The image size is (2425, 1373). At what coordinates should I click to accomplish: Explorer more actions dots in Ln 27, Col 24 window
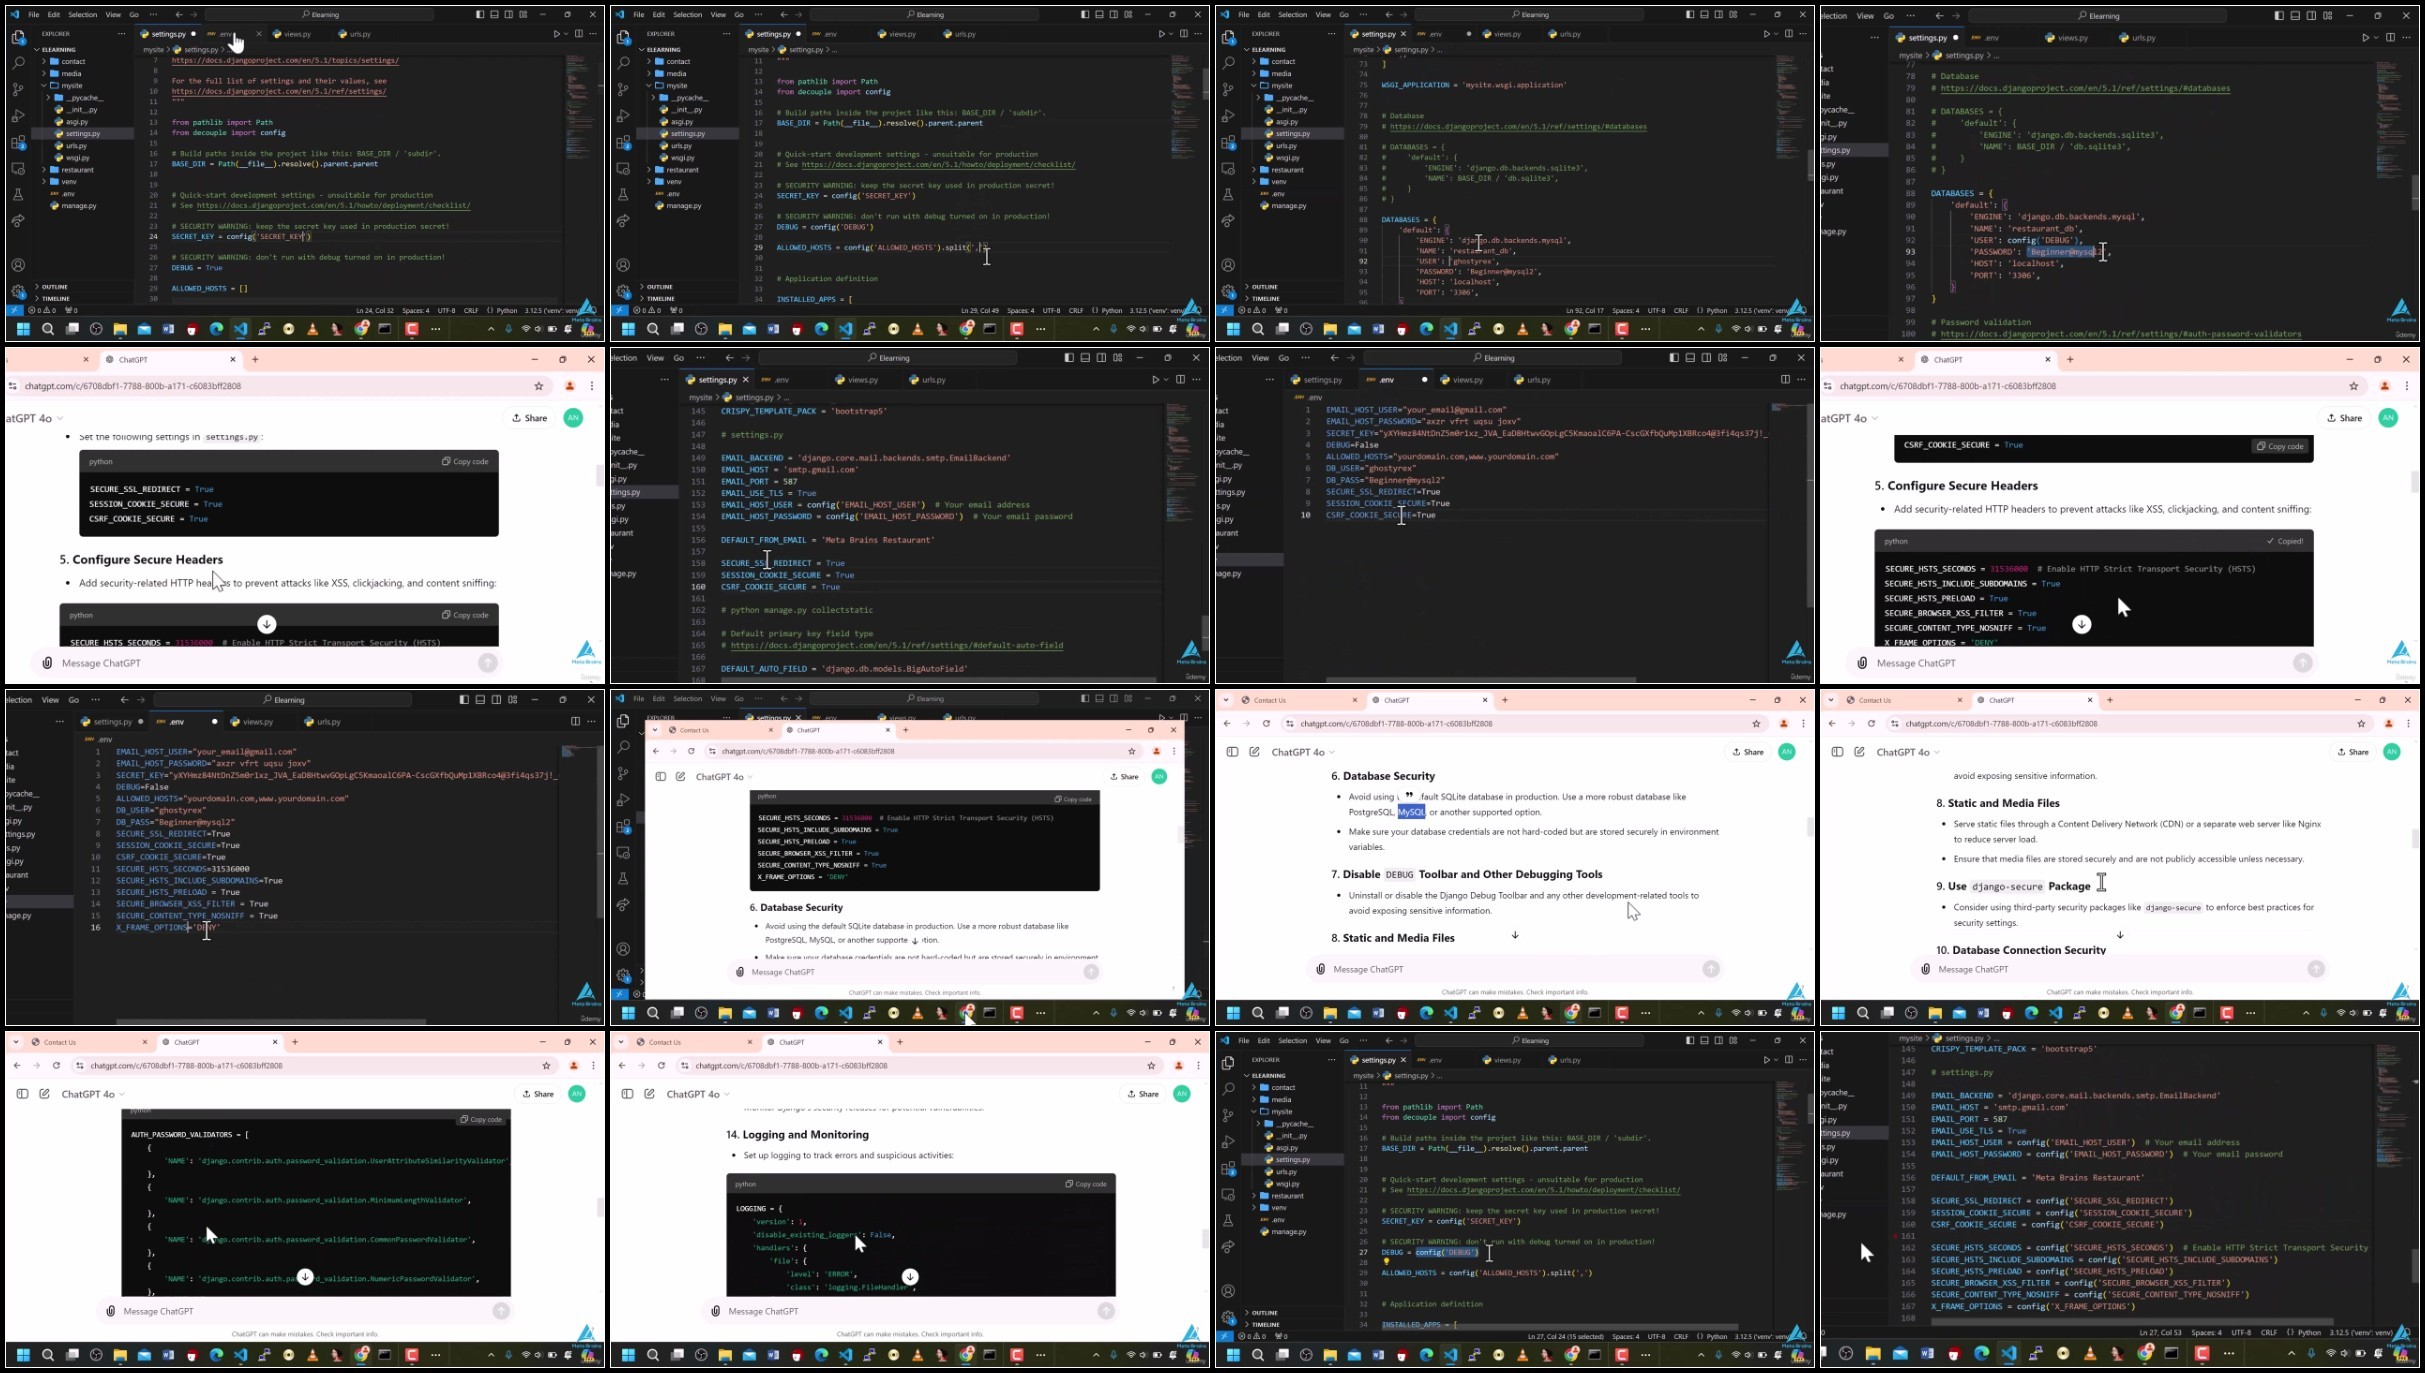tap(1331, 1060)
